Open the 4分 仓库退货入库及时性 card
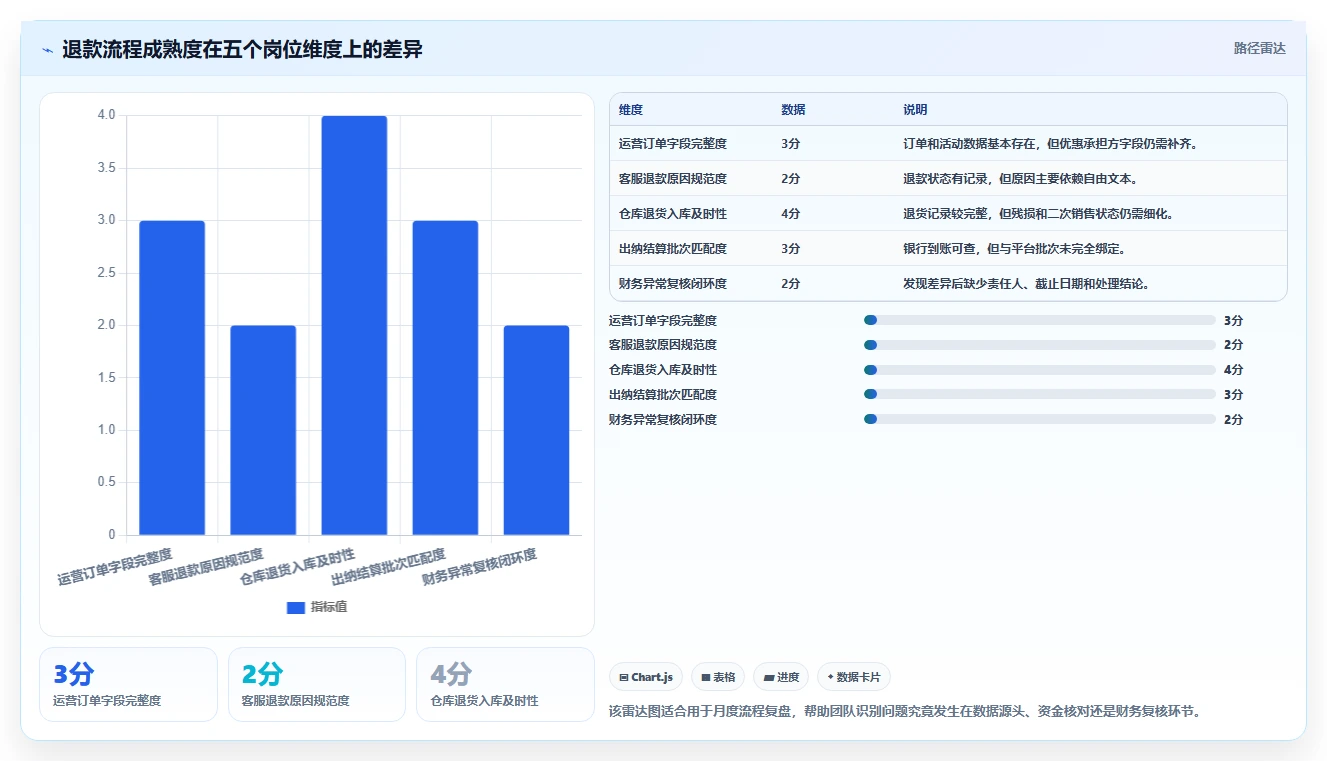Screen dimensions: 1327x761 pos(505,684)
